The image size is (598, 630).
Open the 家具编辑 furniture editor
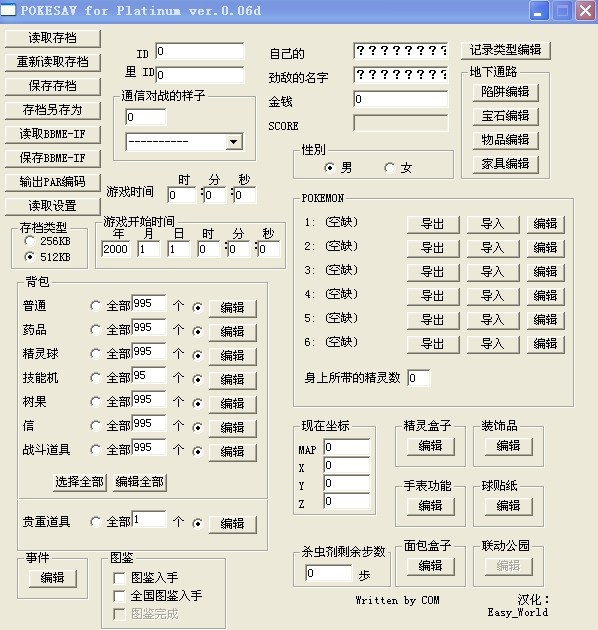coord(506,165)
